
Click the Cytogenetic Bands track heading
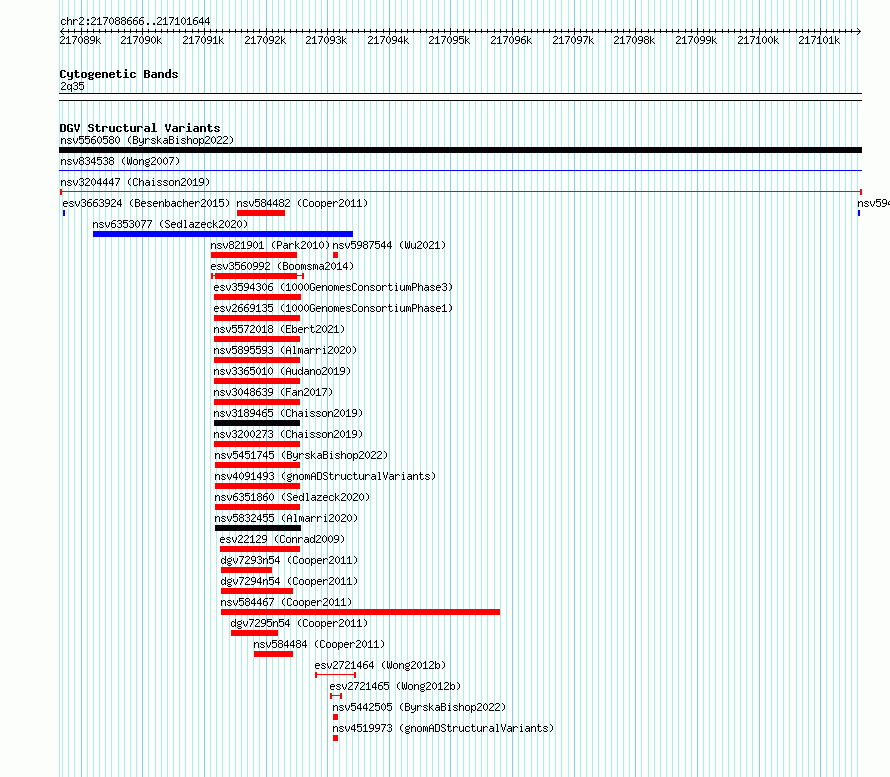tap(119, 74)
